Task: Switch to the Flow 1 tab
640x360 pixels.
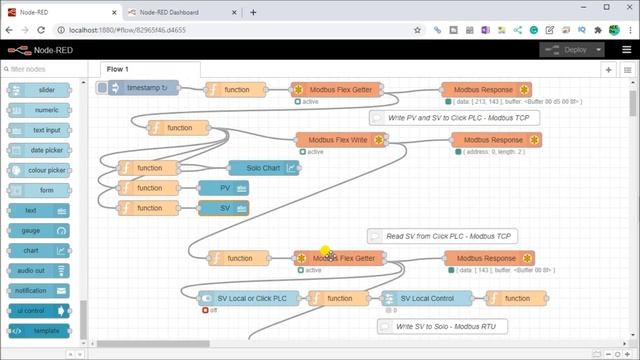Action: pyautogui.click(x=150, y=69)
